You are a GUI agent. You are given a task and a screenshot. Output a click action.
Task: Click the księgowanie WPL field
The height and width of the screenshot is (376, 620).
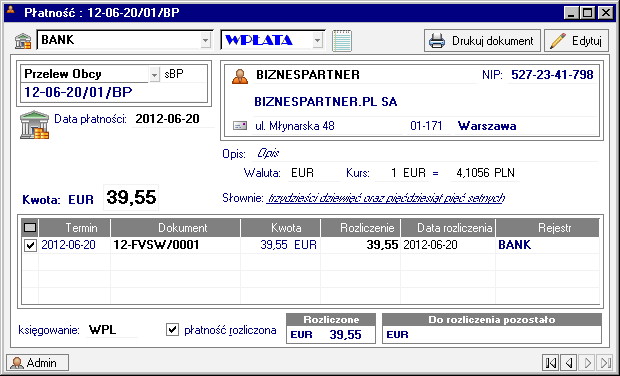[112, 330]
